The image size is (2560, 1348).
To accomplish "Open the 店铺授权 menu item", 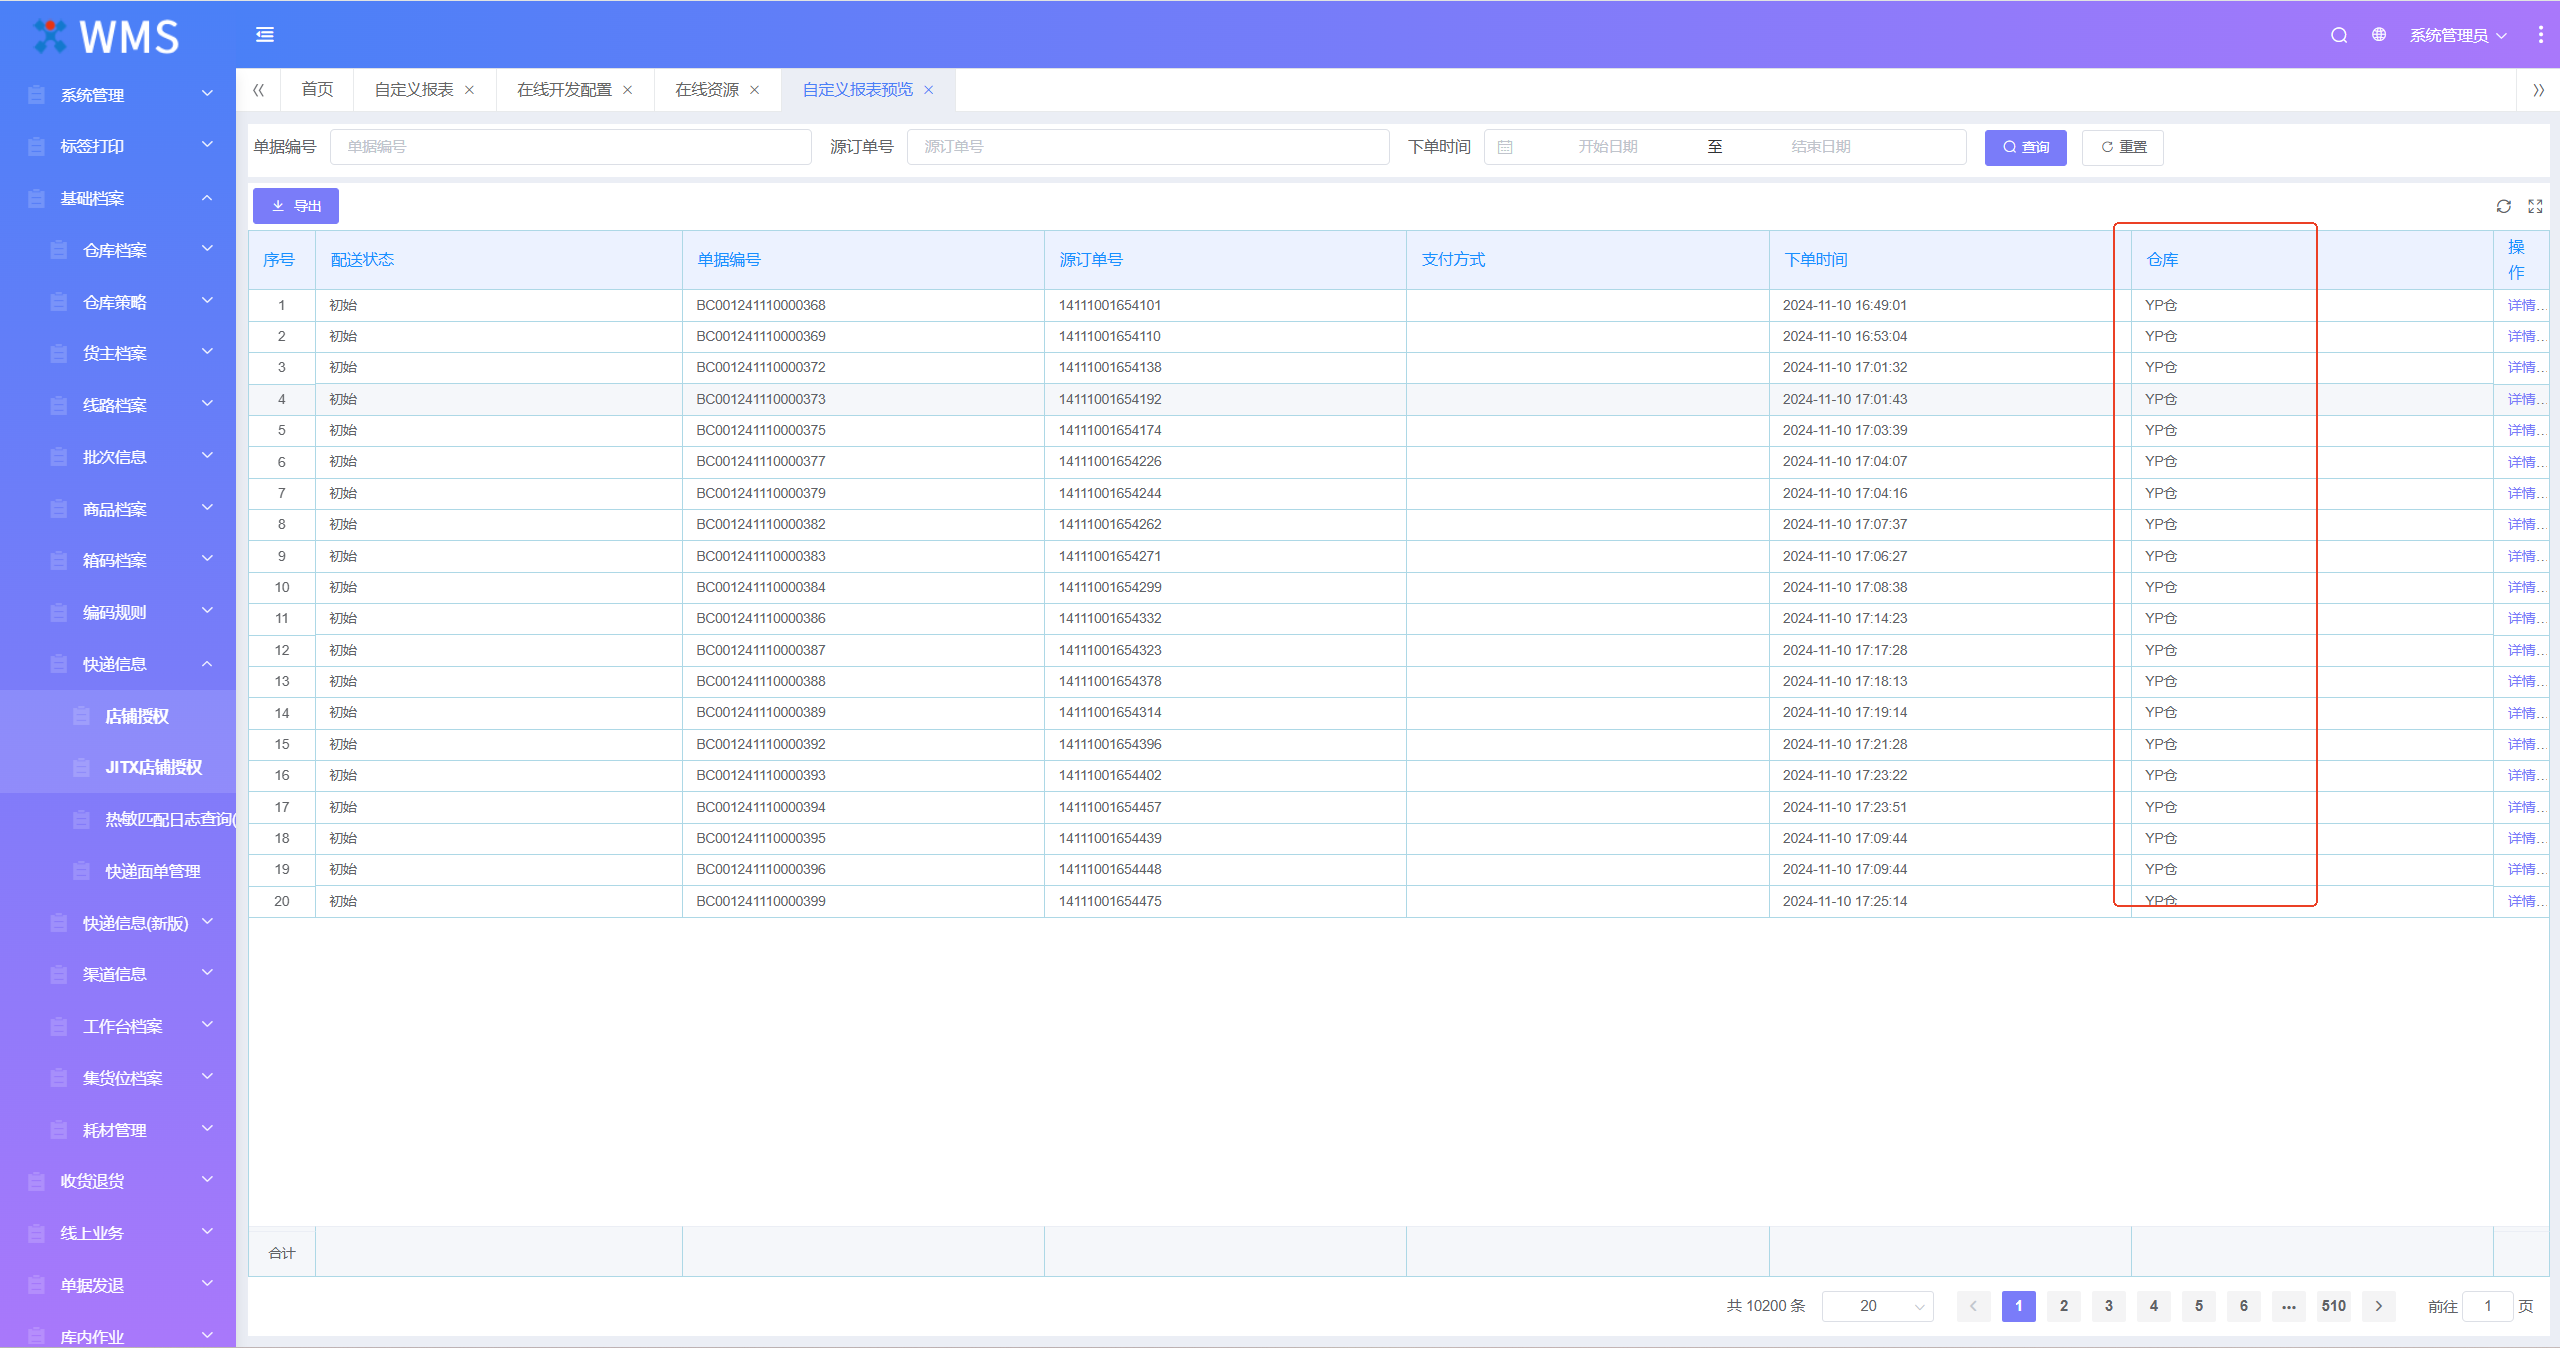I will tap(118, 716).
